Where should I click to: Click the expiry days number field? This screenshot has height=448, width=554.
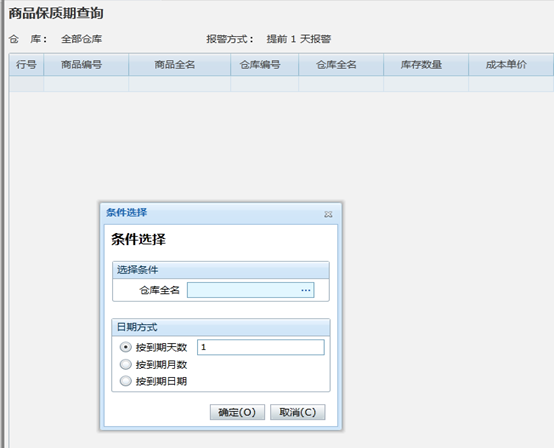tap(261, 347)
